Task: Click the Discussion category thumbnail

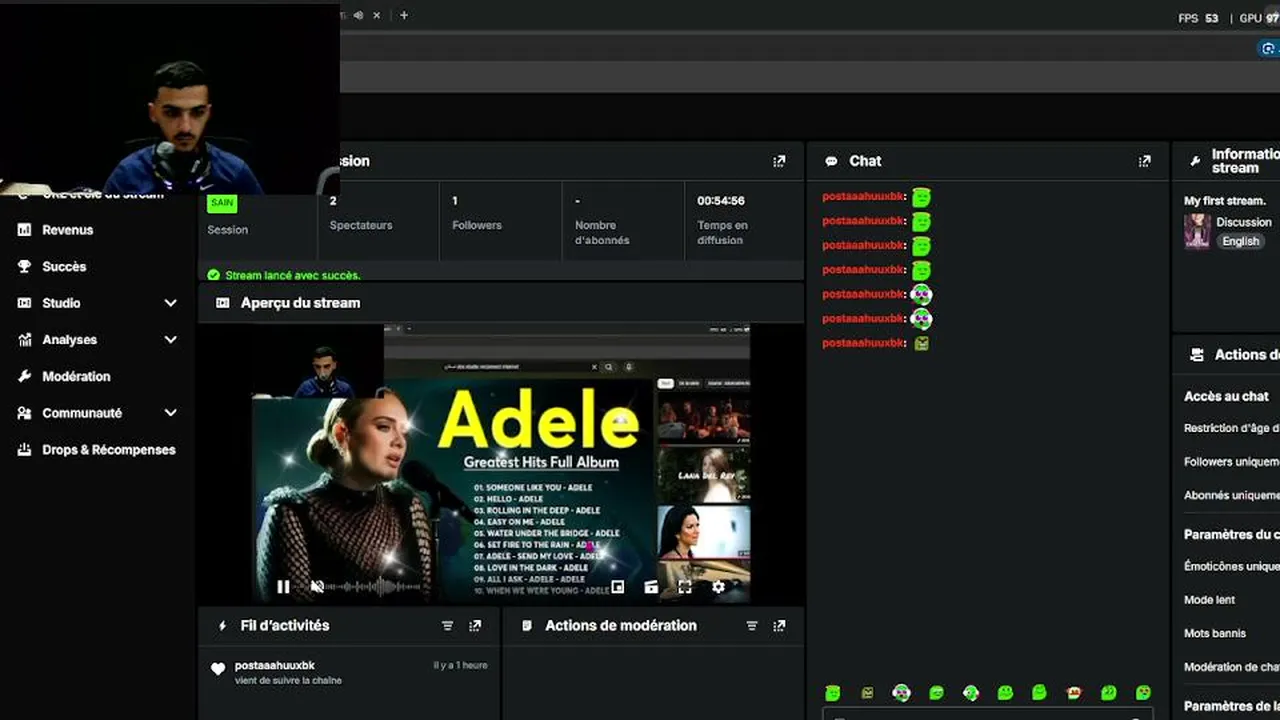Action: pyautogui.click(x=1197, y=231)
